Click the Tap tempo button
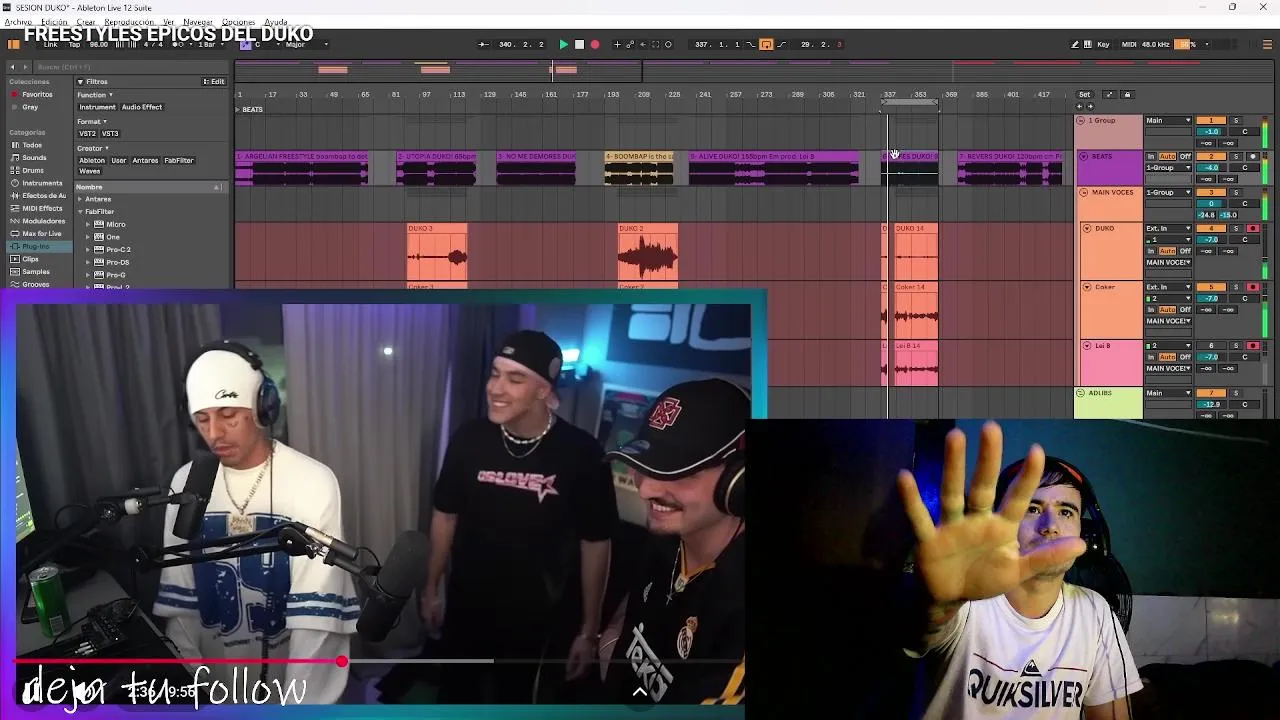The width and height of the screenshot is (1280, 720). (x=74, y=44)
